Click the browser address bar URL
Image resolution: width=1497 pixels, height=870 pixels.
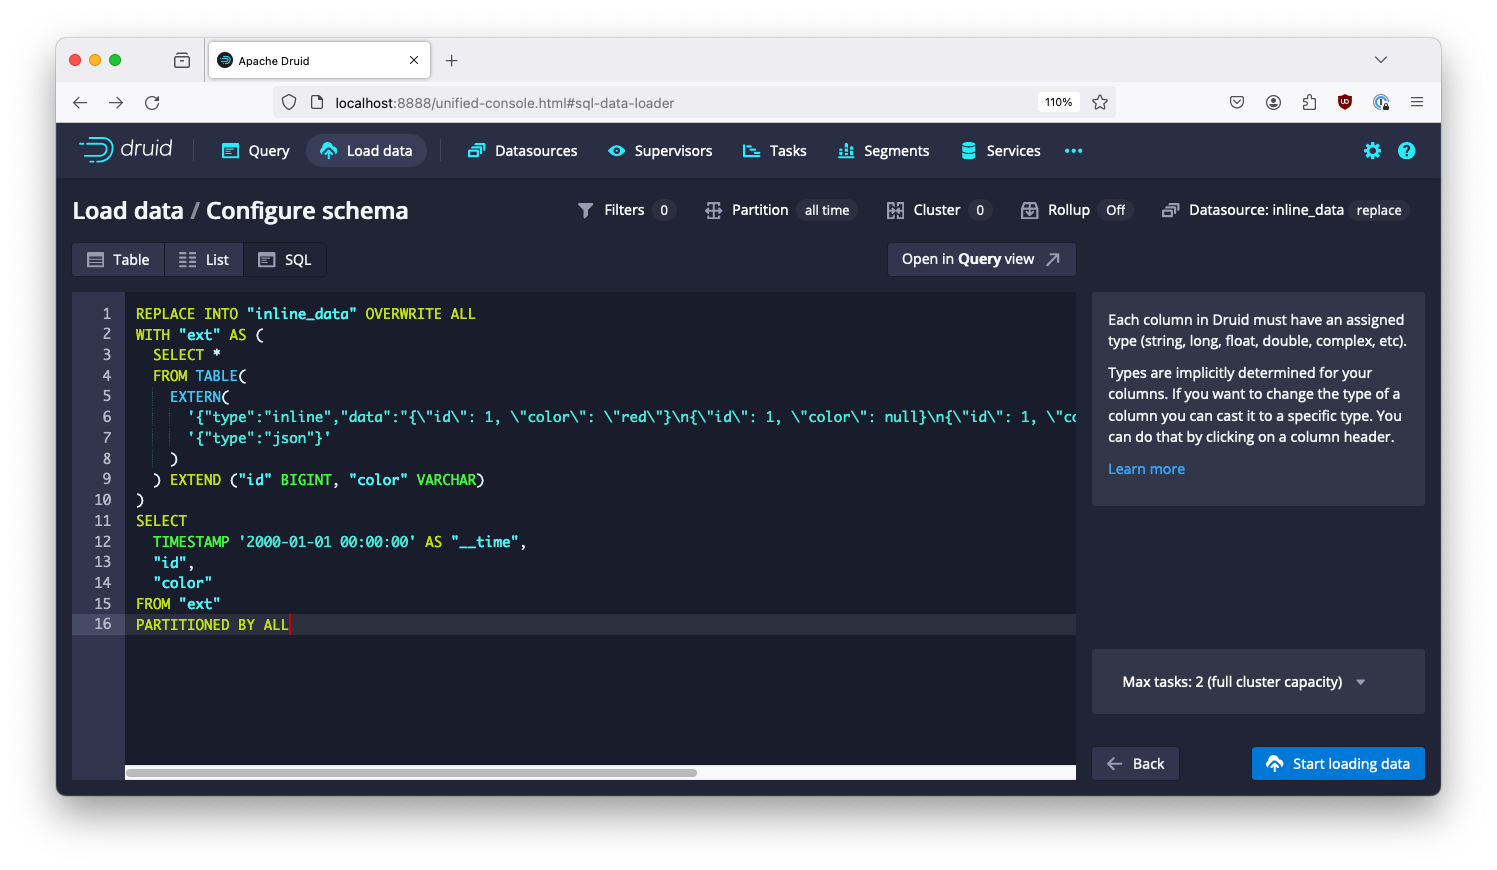[x=504, y=102]
